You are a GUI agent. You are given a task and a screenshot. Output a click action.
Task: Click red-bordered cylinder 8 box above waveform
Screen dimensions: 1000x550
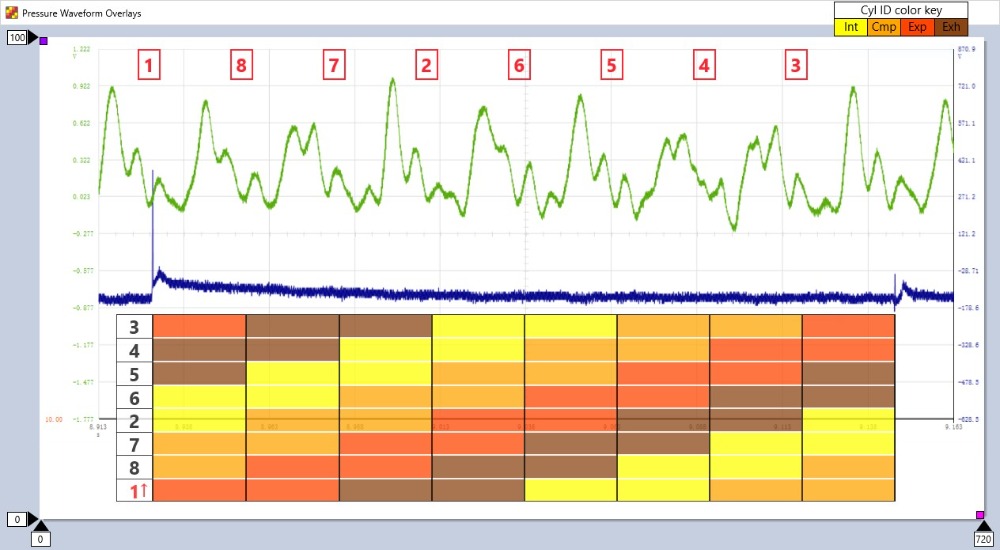click(240, 66)
